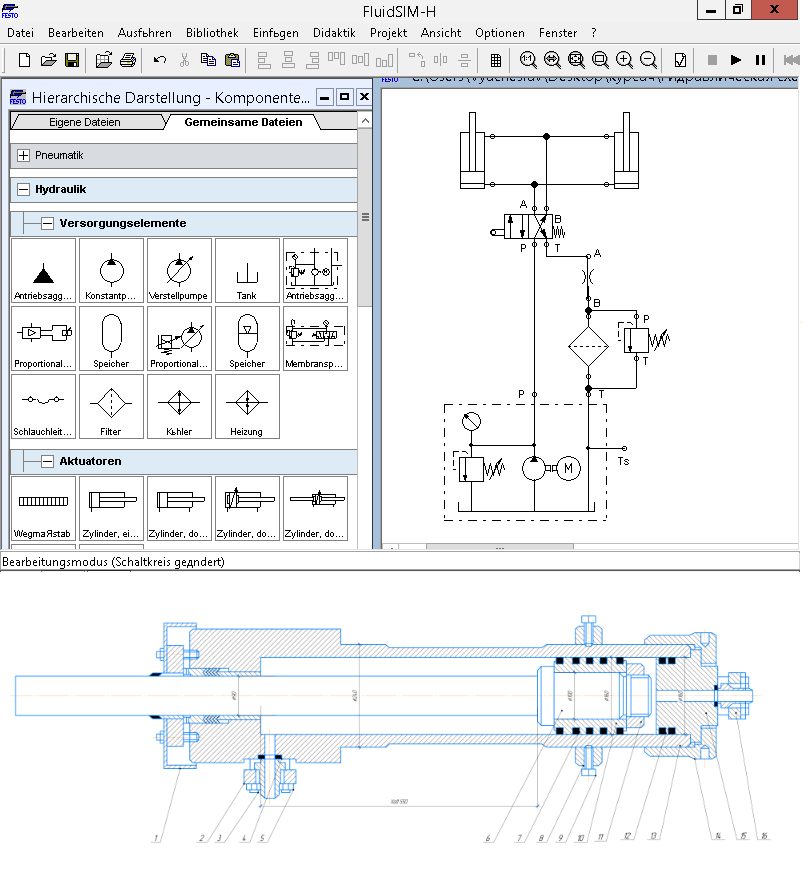Select the Tank component
Viewport: 804px width, 880px height.
[x=247, y=271]
